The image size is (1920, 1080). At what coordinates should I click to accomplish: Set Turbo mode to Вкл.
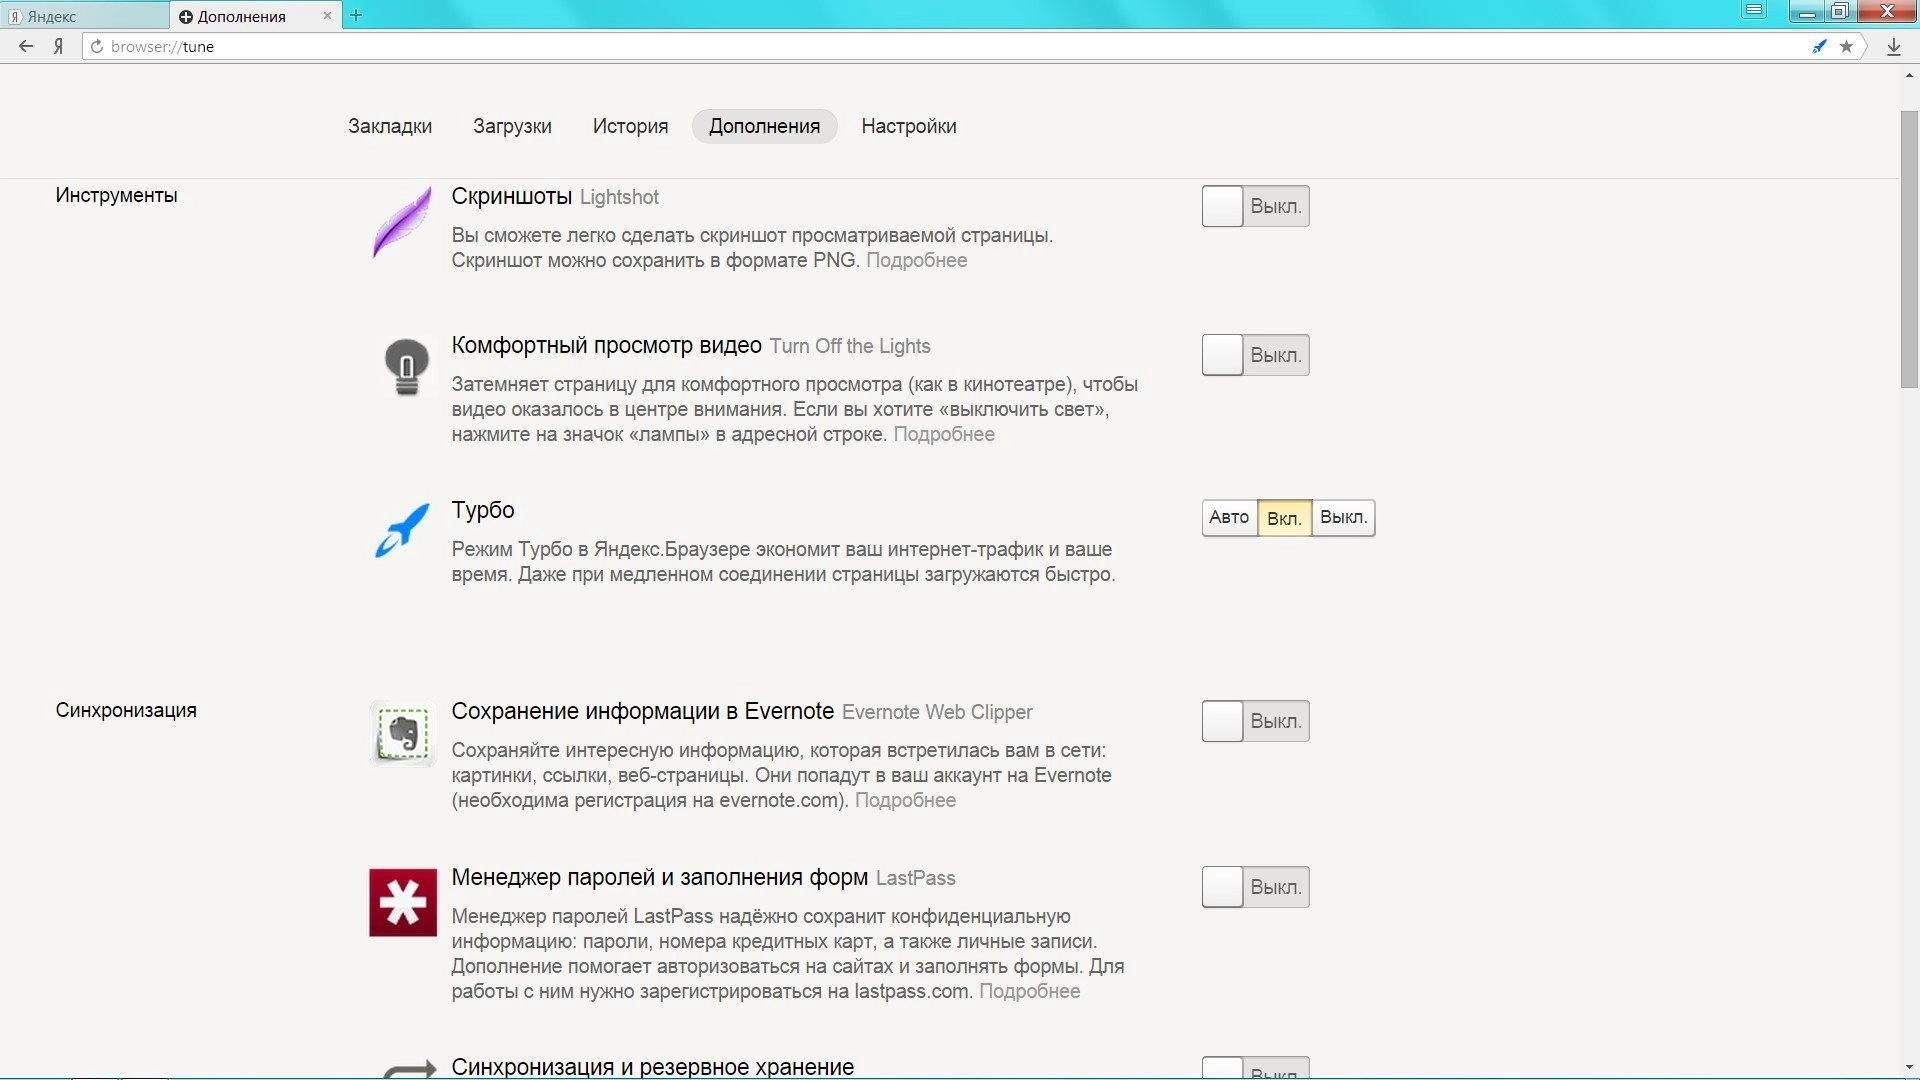coord(1284,518)
